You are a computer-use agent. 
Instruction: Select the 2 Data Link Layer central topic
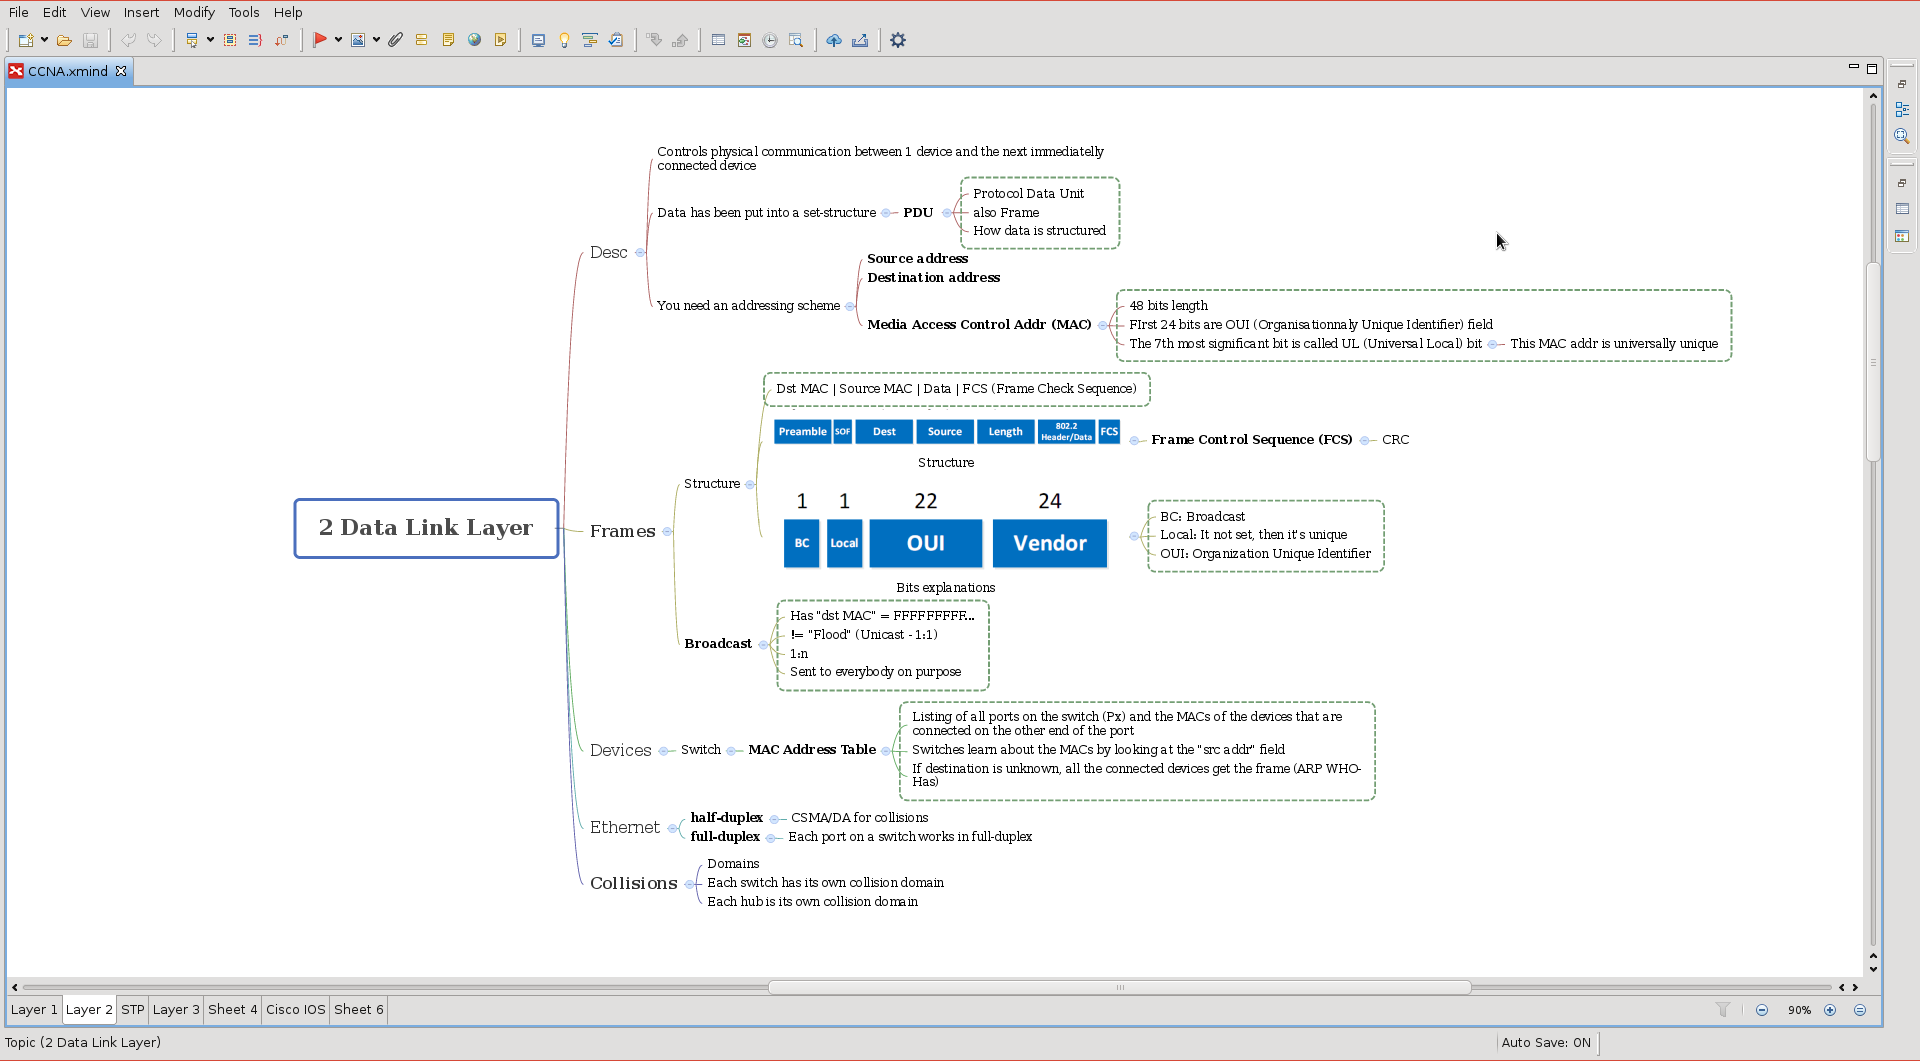pos(426,528)
